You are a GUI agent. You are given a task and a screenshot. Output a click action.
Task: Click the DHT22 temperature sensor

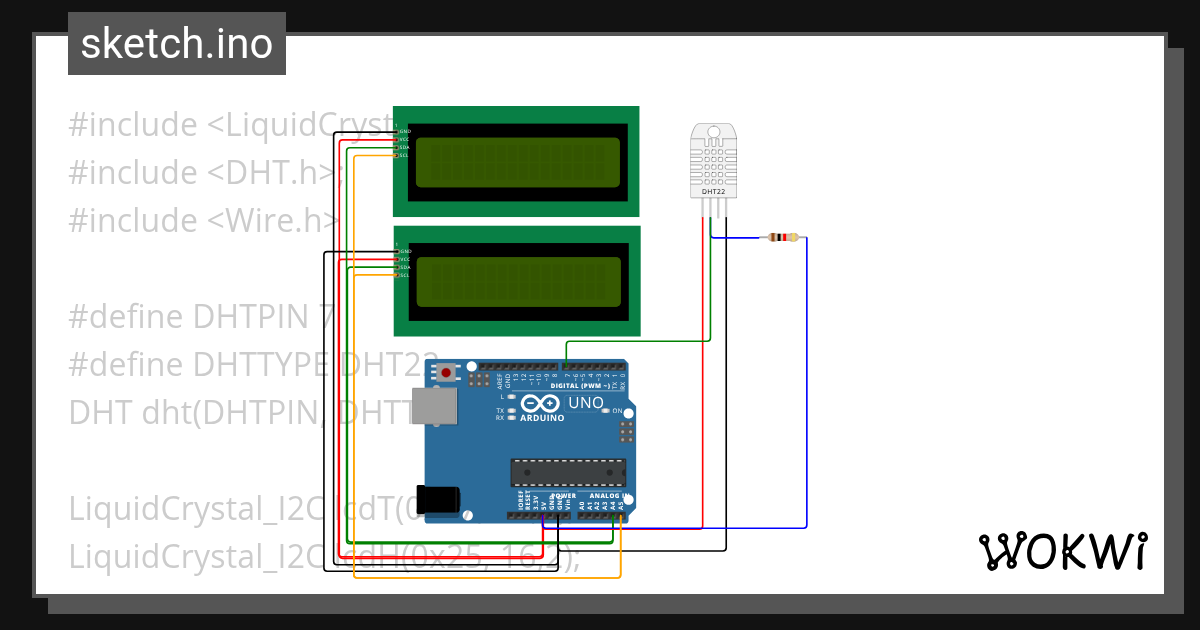pos(713,160)
